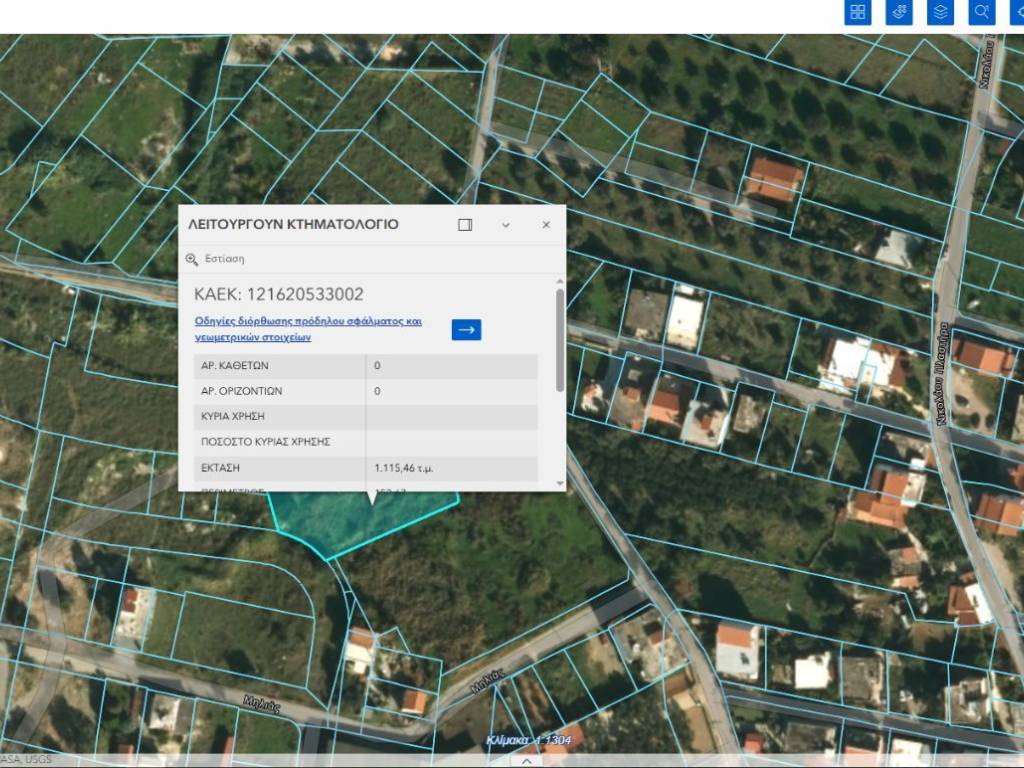Open the map legend tool in toolbar
Viewport: 1024px width, 768px height.
click(899, 12)
